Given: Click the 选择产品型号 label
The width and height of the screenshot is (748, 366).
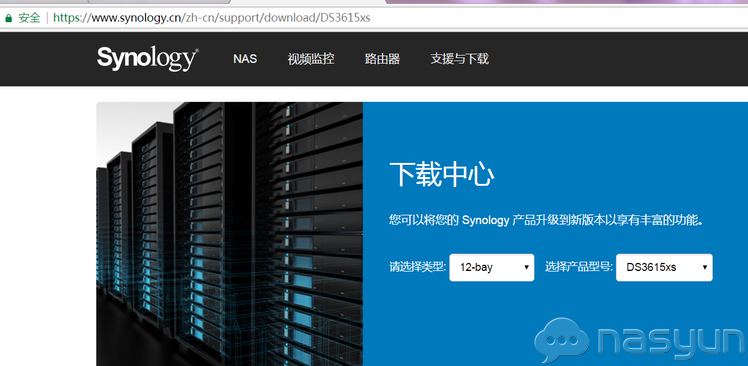Looking at the screenshot, I should [x=579, y=267].
